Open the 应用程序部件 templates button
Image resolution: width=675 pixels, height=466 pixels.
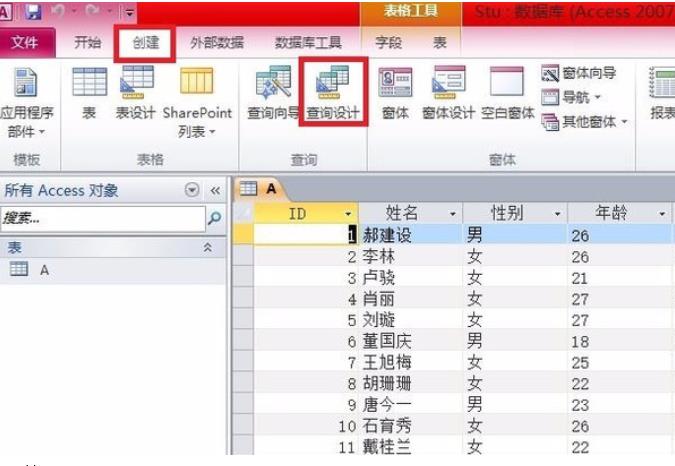pyautogui.click(x=26, y=102)
